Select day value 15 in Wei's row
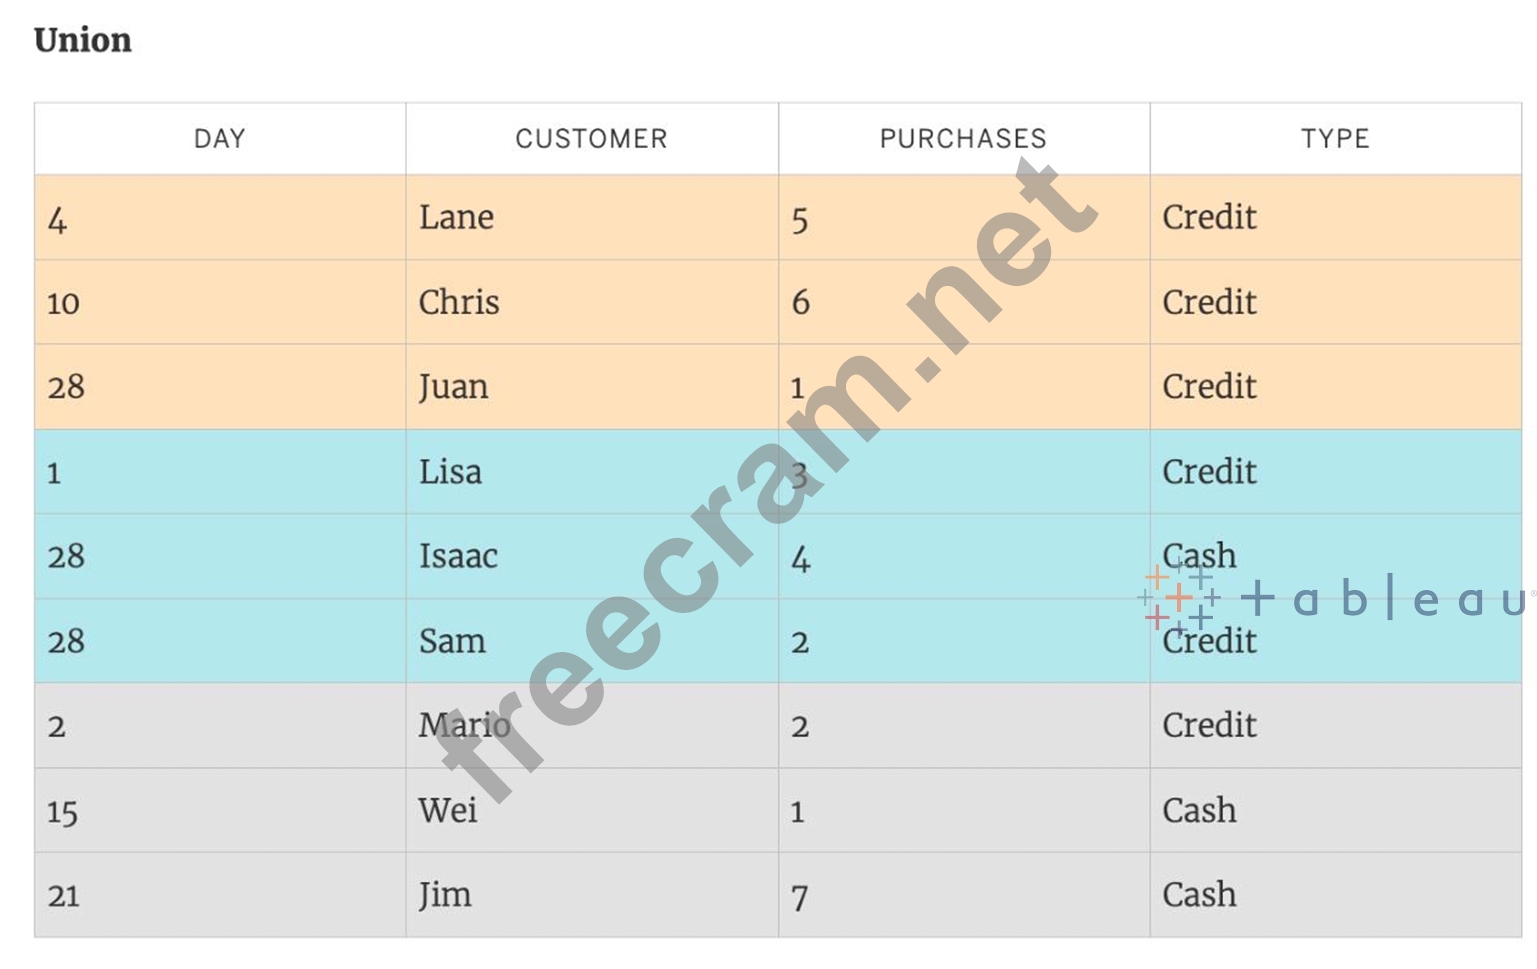The image size is (1537, 969). pyautogui.click(x=62, y=811)
